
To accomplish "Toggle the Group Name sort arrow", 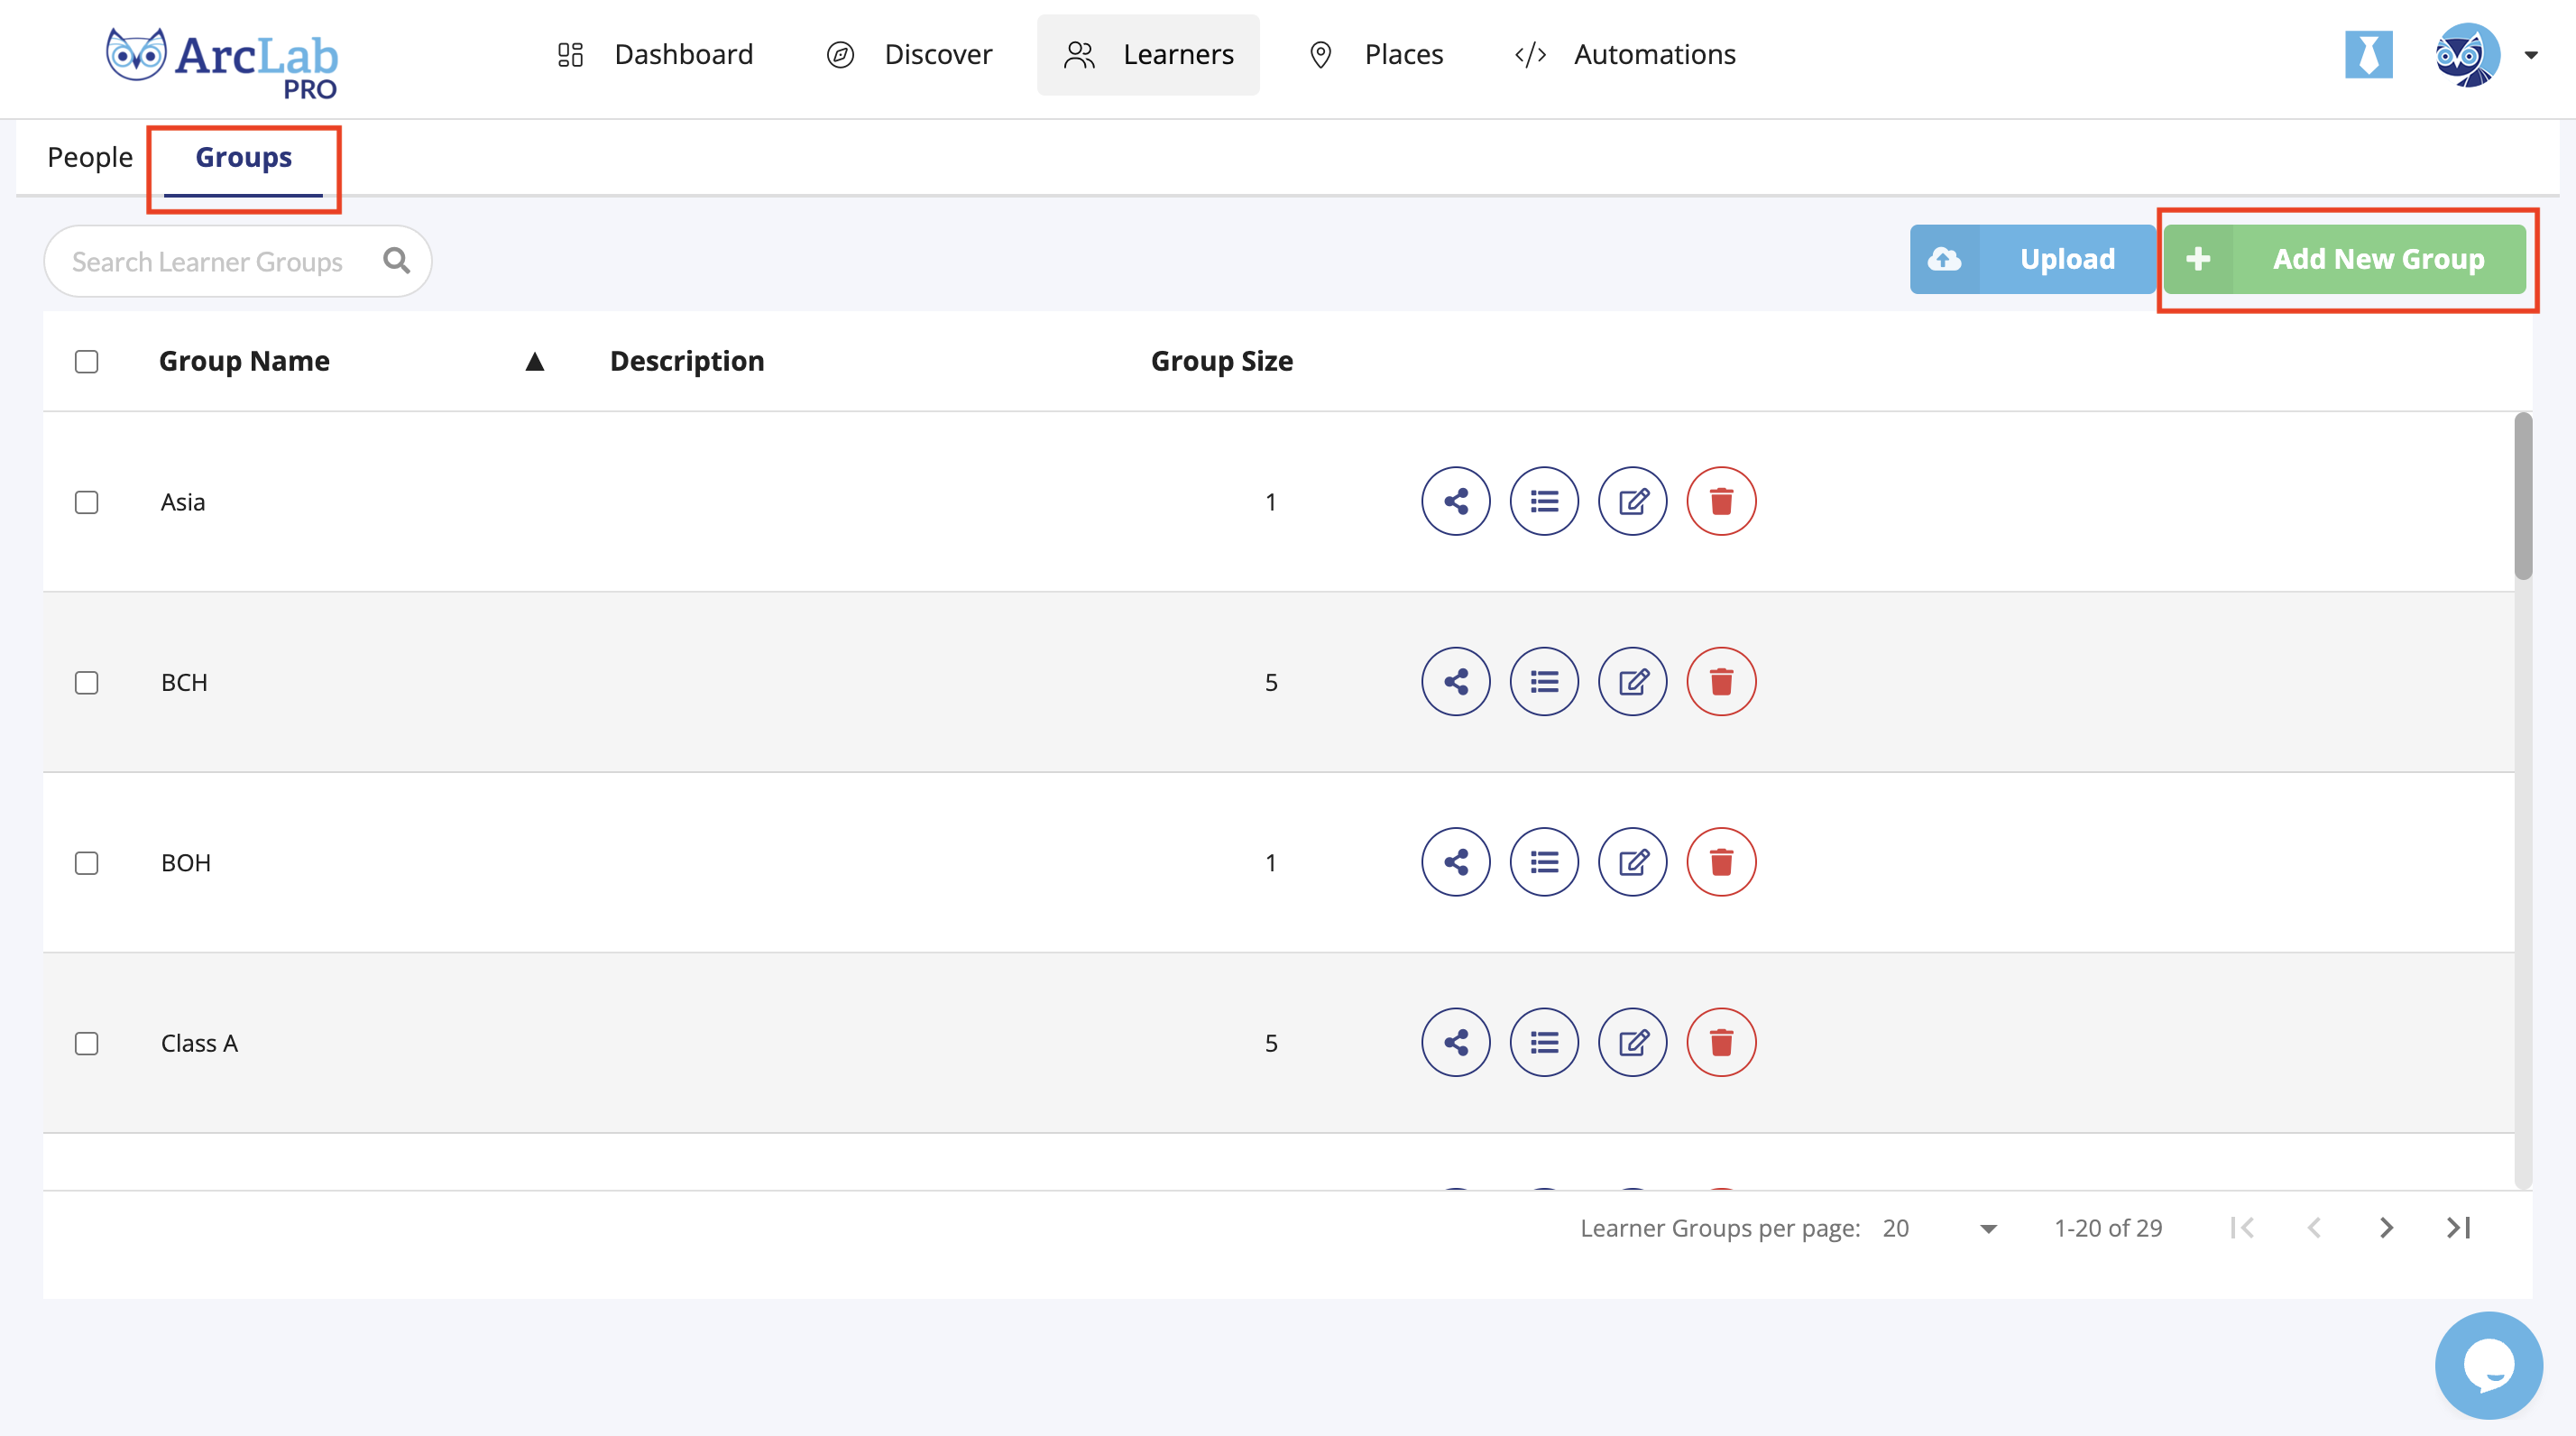I will [535, 361].
